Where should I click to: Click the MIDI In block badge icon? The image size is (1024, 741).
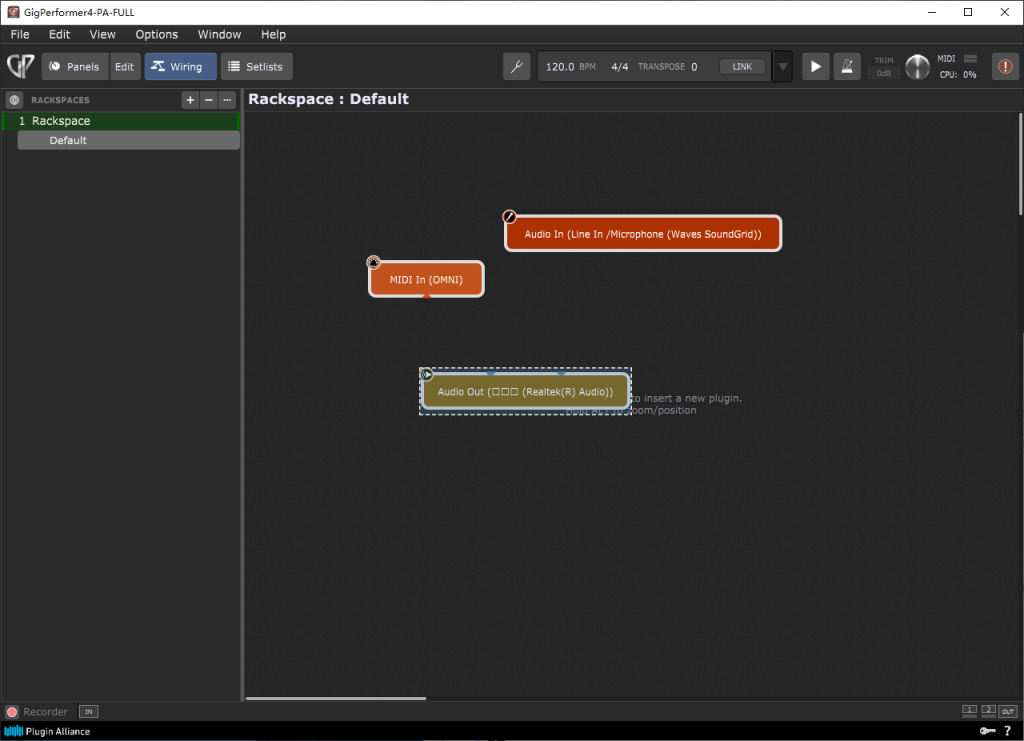click(x=374, y=262)
